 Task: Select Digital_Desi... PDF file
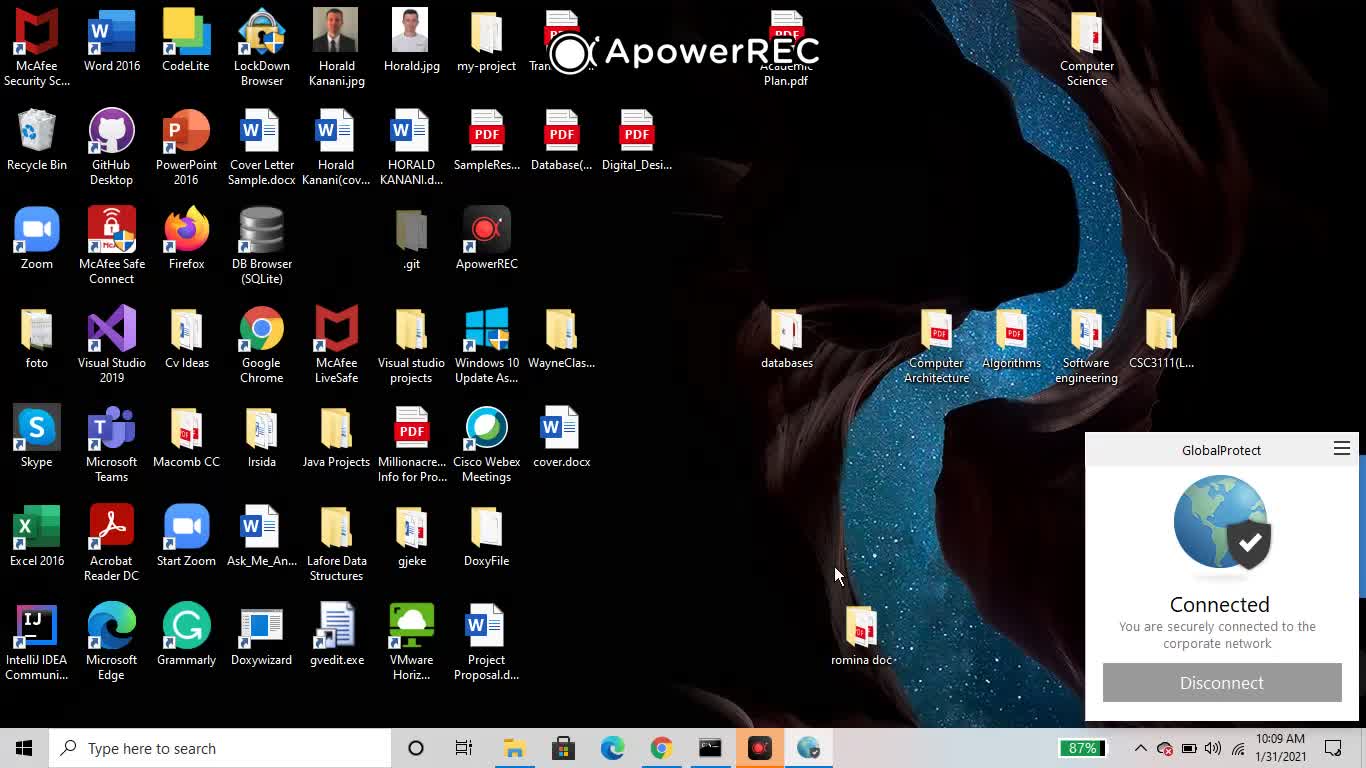click(x=636, y=139)
